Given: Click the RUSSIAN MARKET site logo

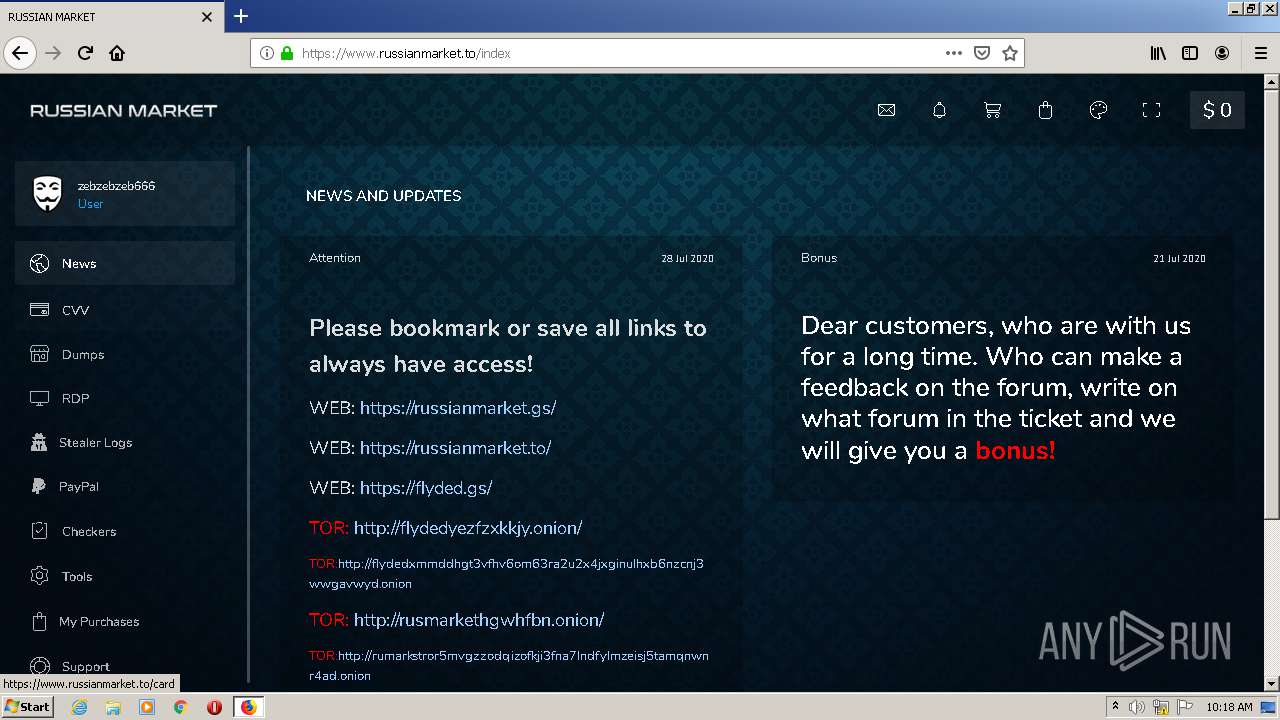Looking at the screenshot, I should tap(123, 110).
